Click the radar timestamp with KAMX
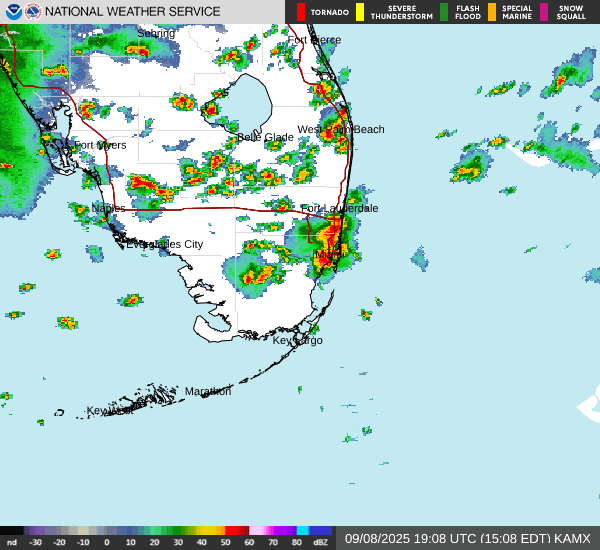The image size is (600, 550). 467,538
